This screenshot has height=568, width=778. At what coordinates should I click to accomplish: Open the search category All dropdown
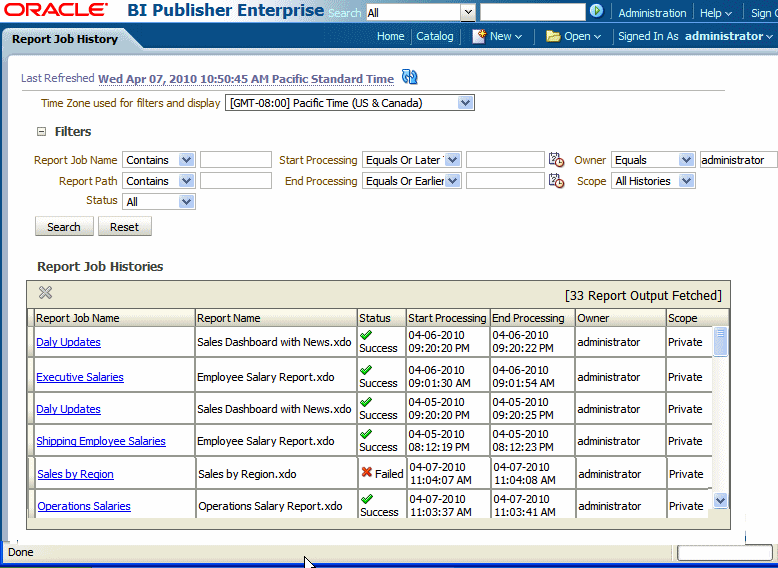coord(467,12)
